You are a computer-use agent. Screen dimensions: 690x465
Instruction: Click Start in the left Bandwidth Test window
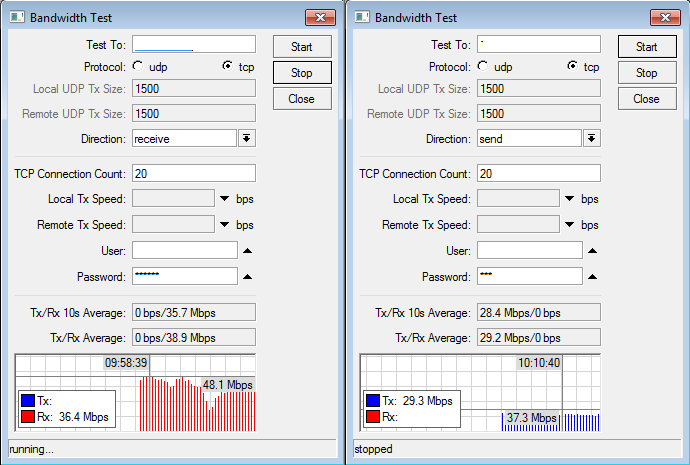302,47
